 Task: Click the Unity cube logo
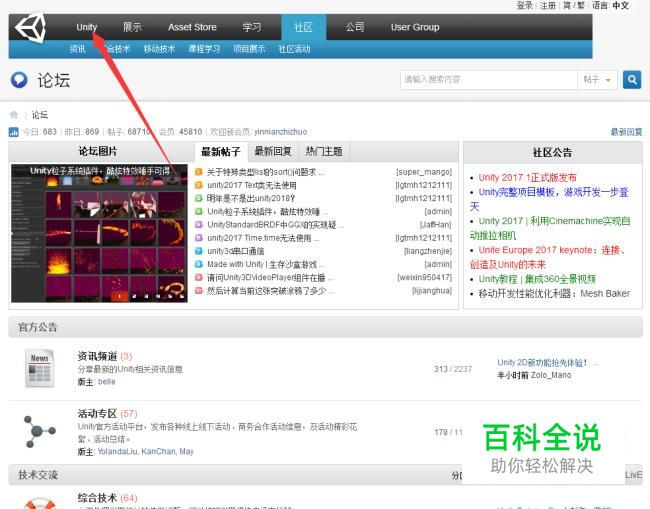click(30, 27)
